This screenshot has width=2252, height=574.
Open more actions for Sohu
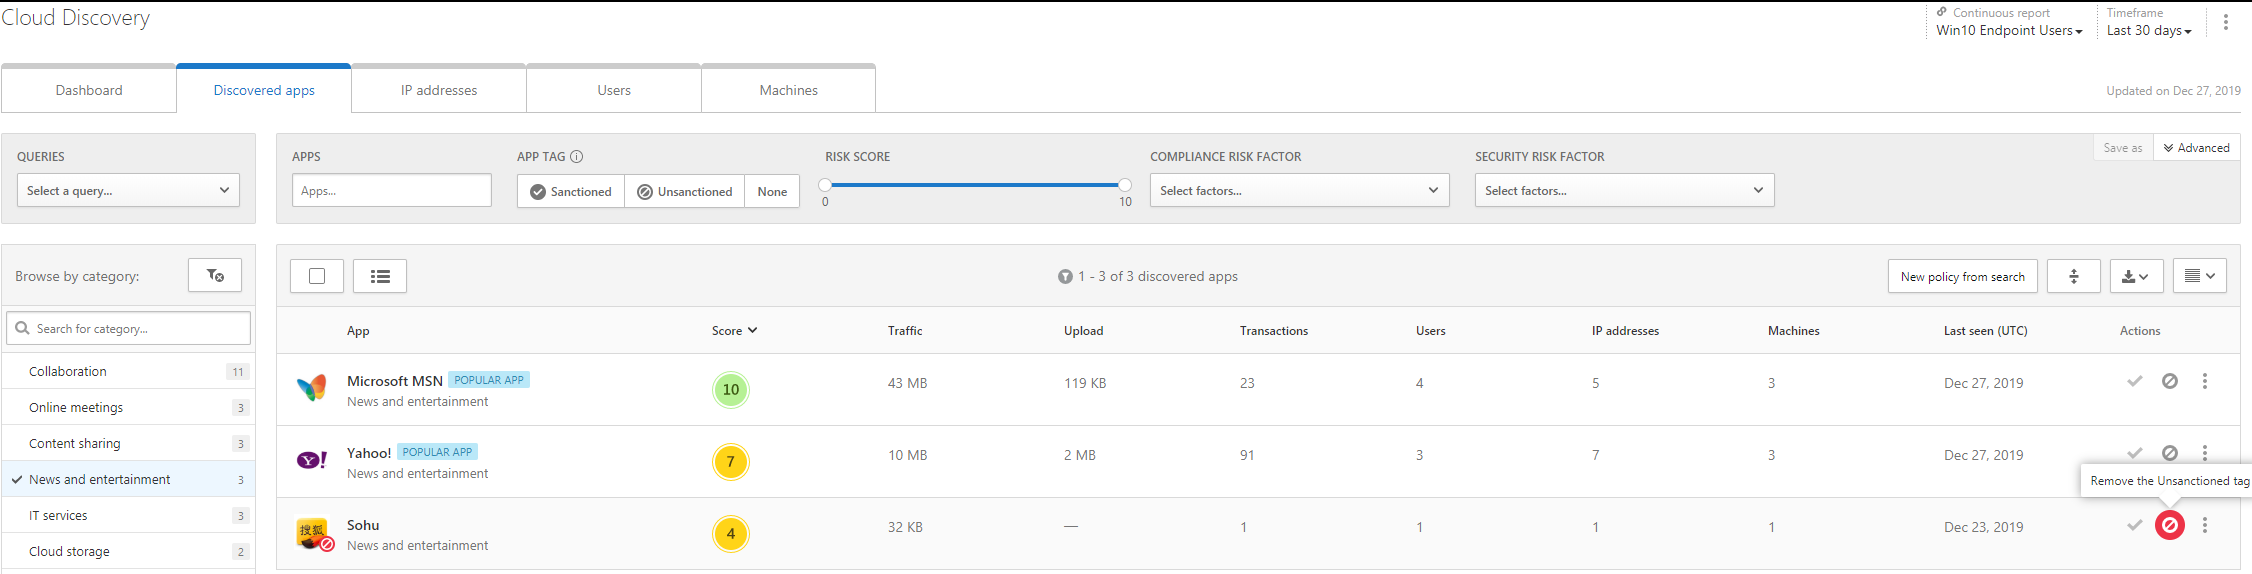tap(2204, 525)
